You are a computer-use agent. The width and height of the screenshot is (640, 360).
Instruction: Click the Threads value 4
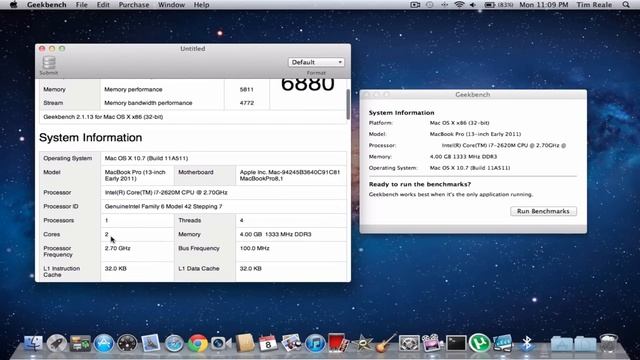click(x=242, y=220)
